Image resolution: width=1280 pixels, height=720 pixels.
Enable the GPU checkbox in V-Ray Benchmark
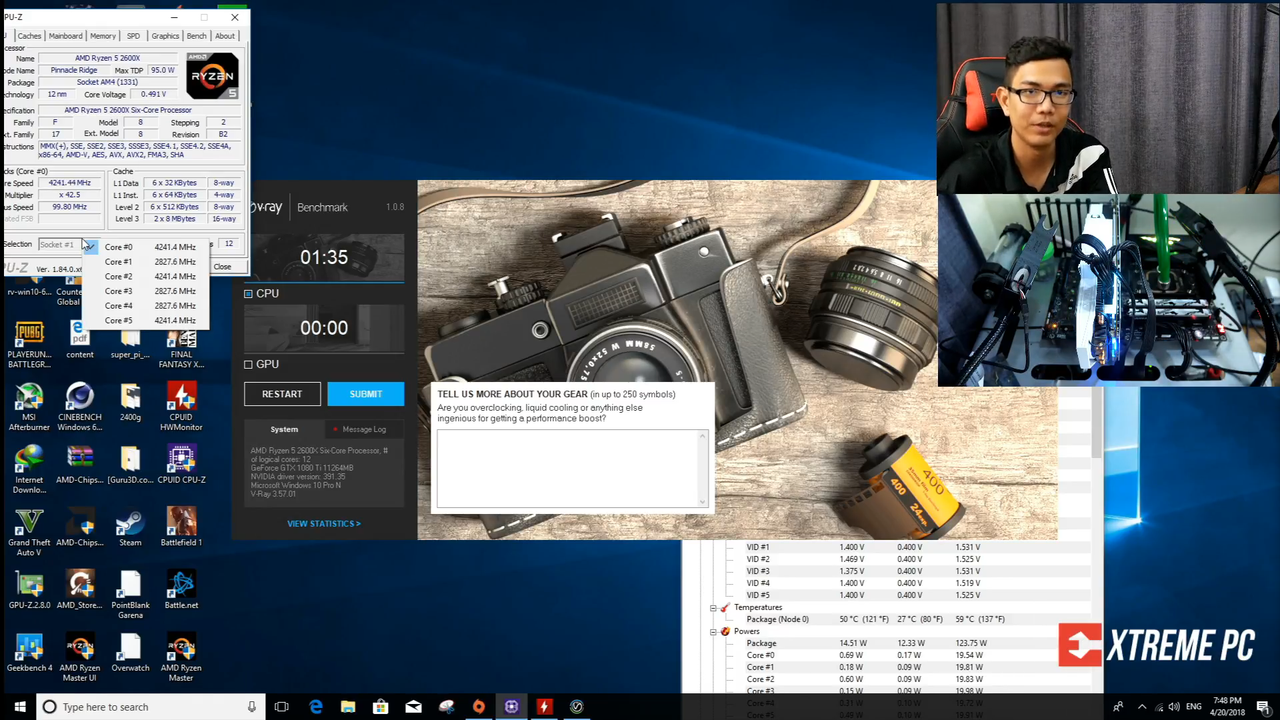248,365
